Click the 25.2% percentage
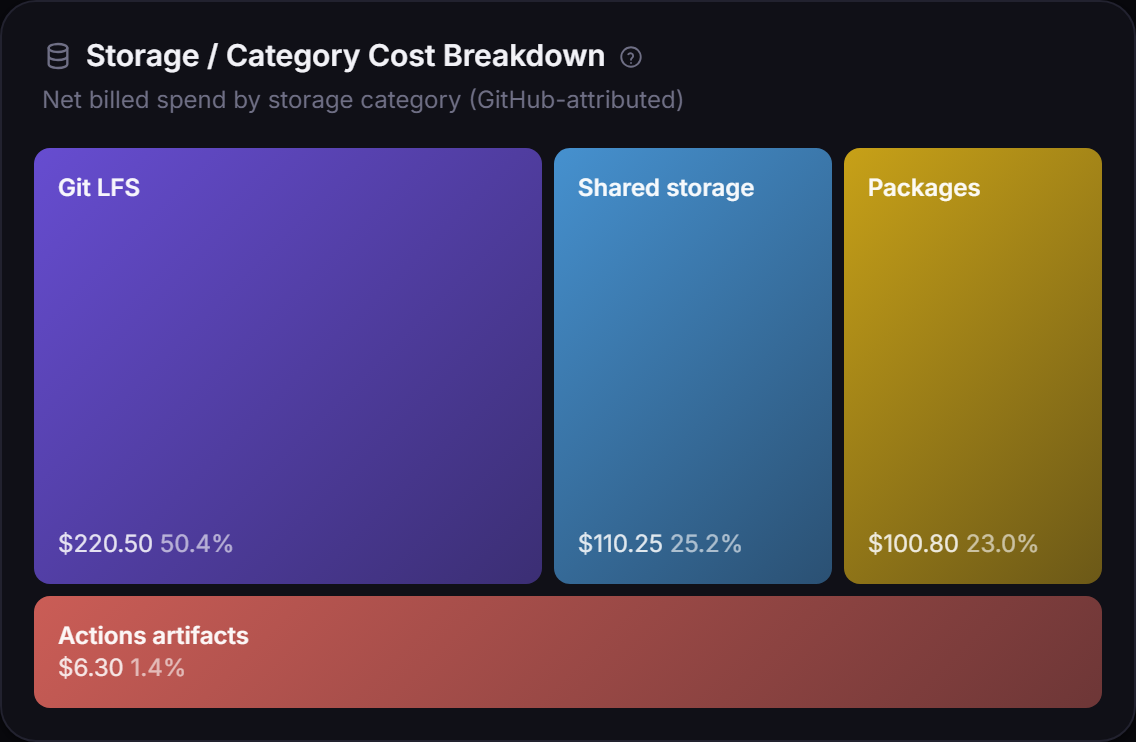1136x742 pixels. tap(706, 543)
